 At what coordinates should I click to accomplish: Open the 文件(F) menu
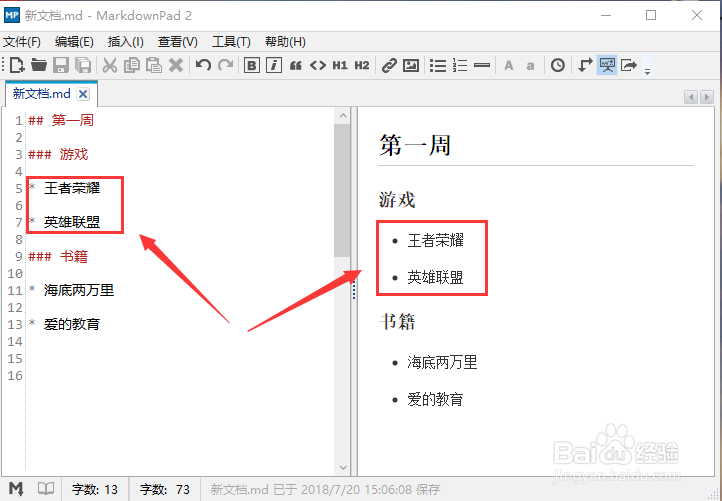[22, 42]
